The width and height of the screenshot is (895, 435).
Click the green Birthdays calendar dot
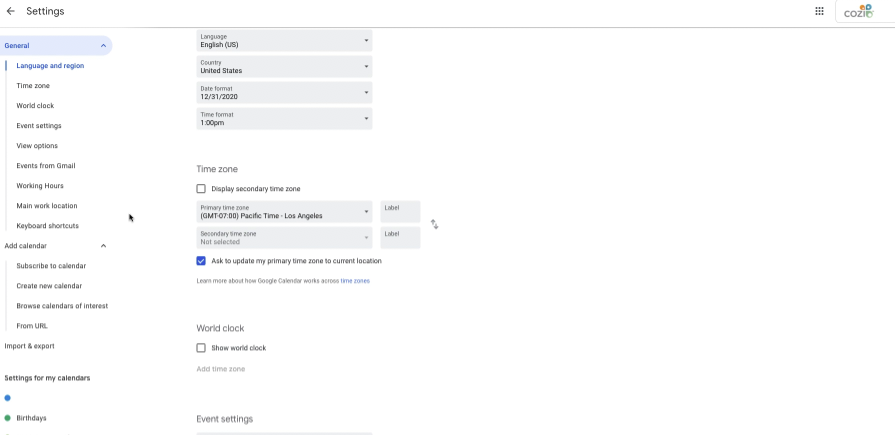(x=7, y=418)
